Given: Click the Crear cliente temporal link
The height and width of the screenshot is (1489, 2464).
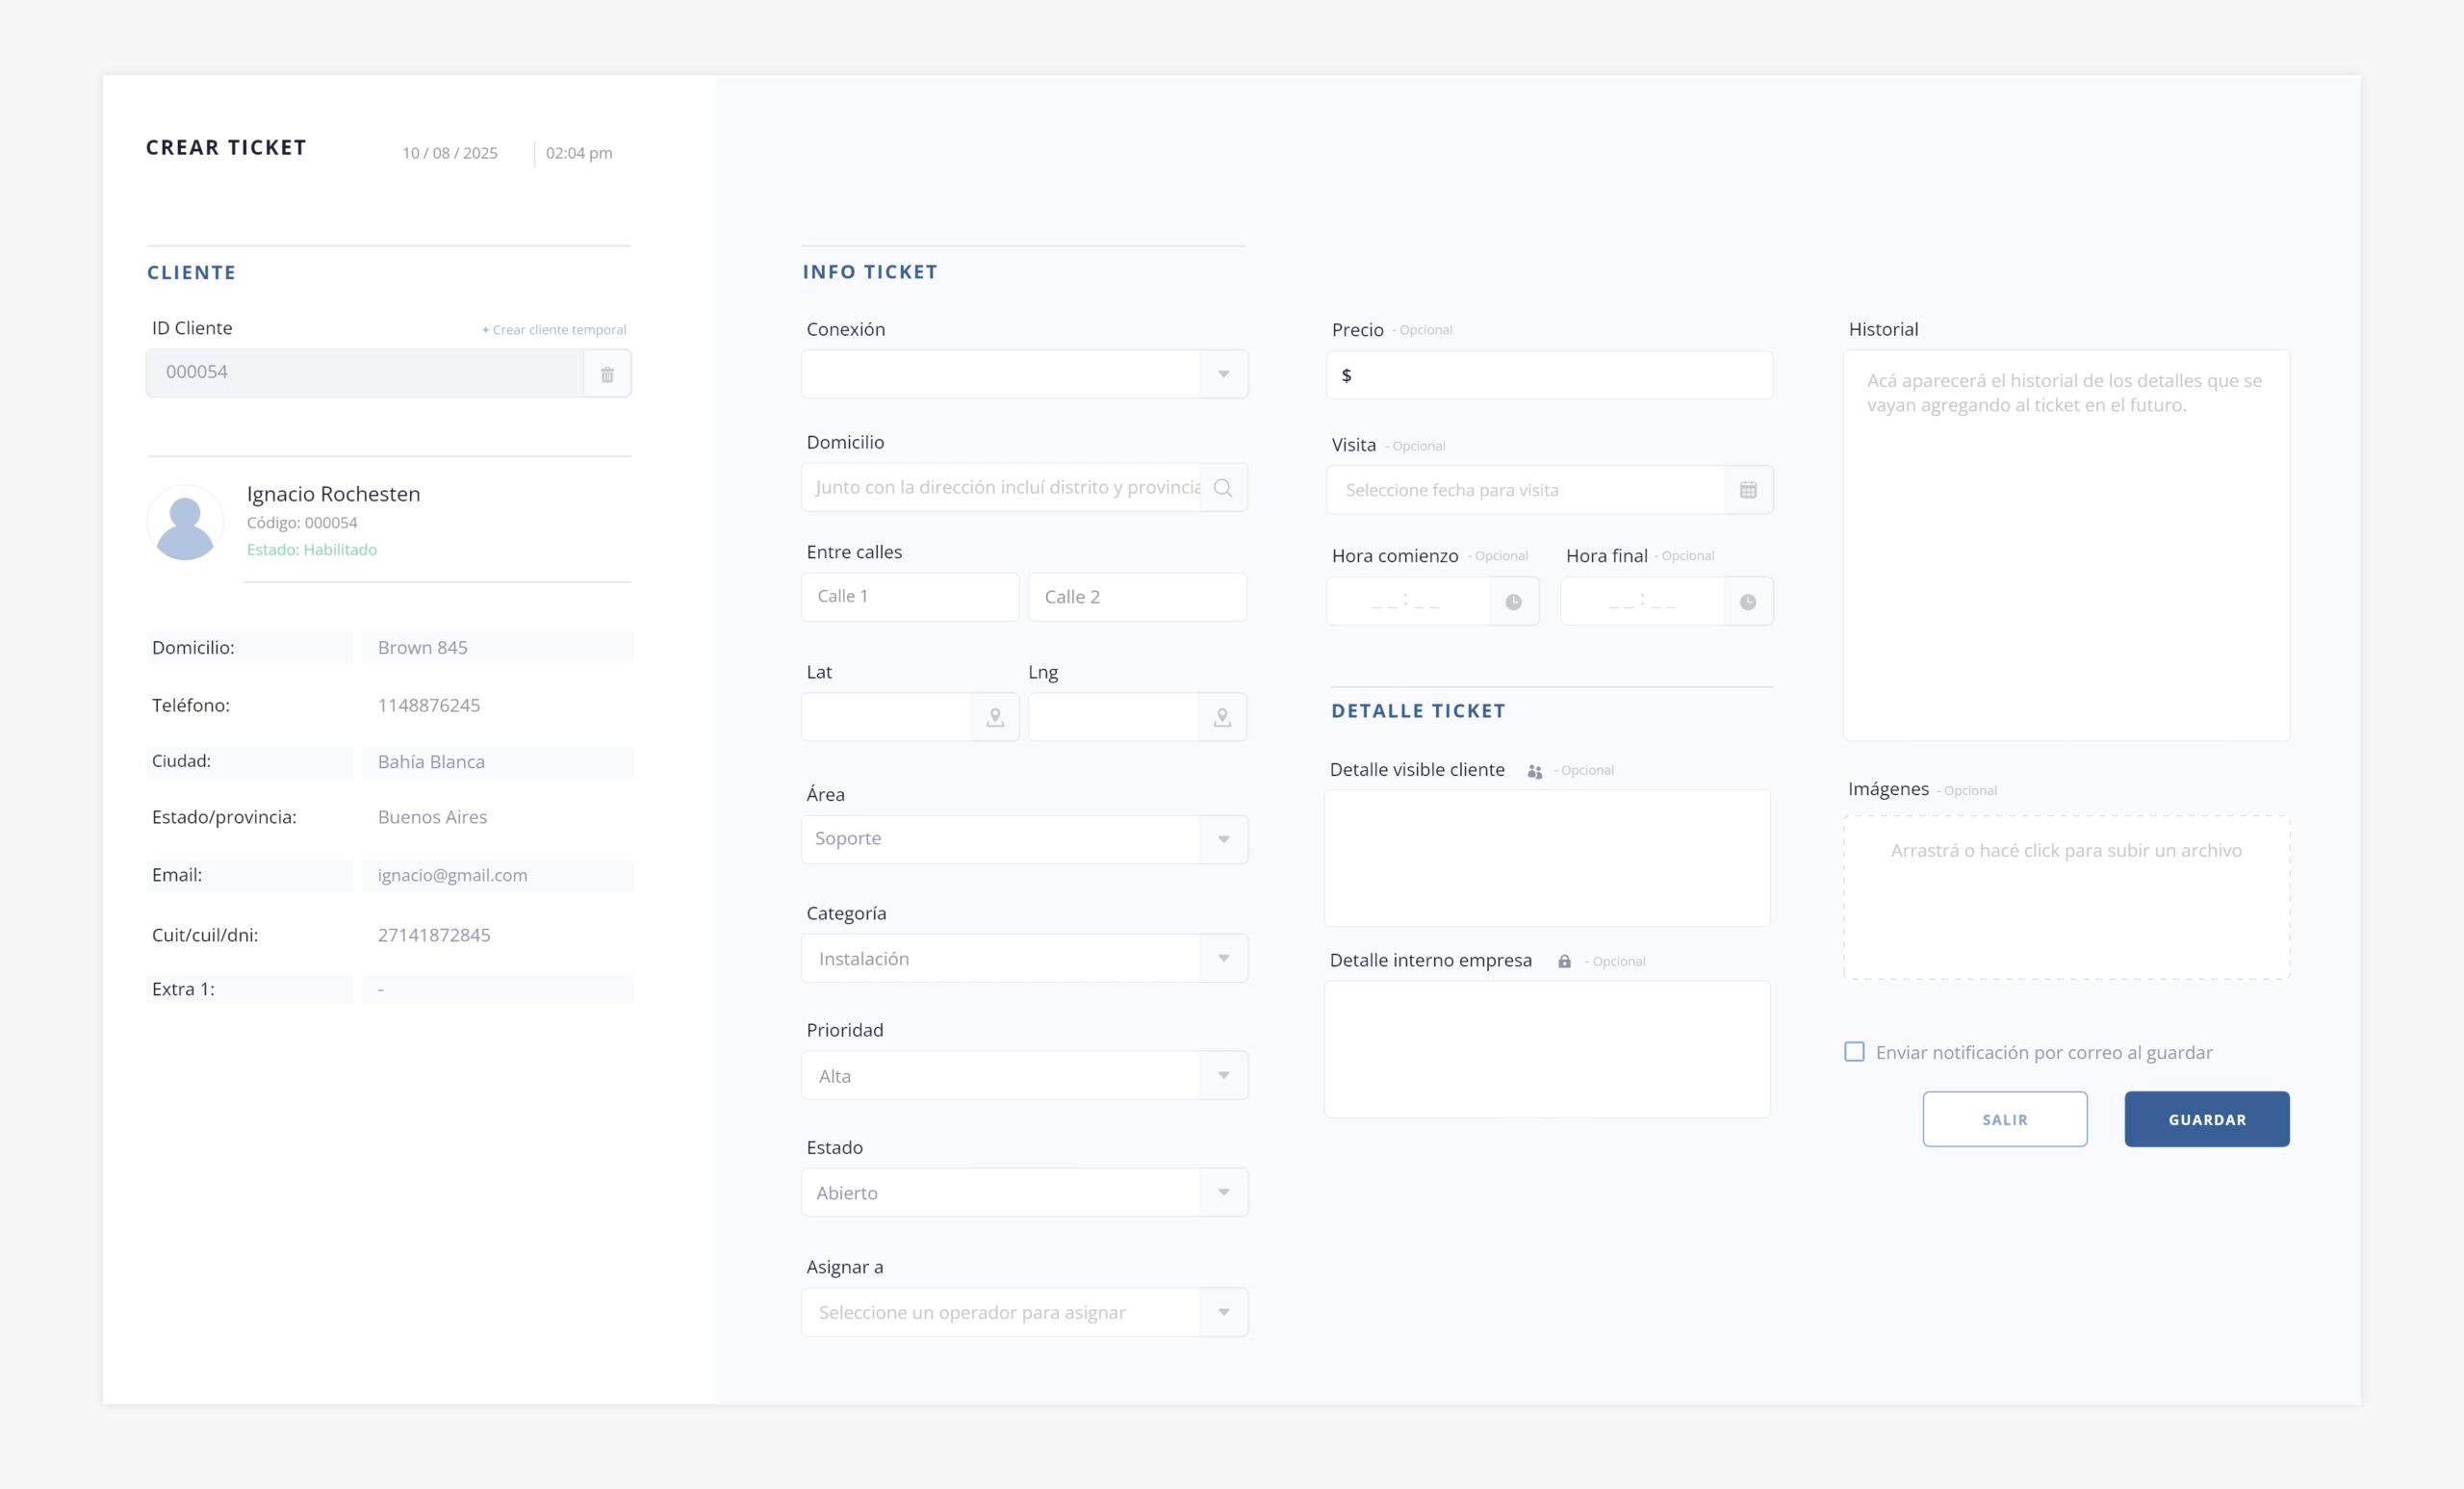Looking at the screenshot, I should 554,330.
